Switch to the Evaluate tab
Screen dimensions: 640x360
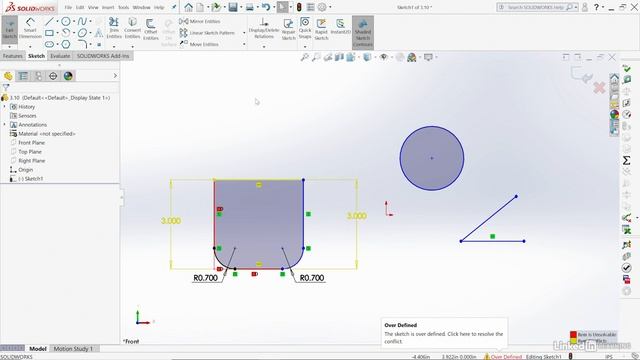[60, 56]
